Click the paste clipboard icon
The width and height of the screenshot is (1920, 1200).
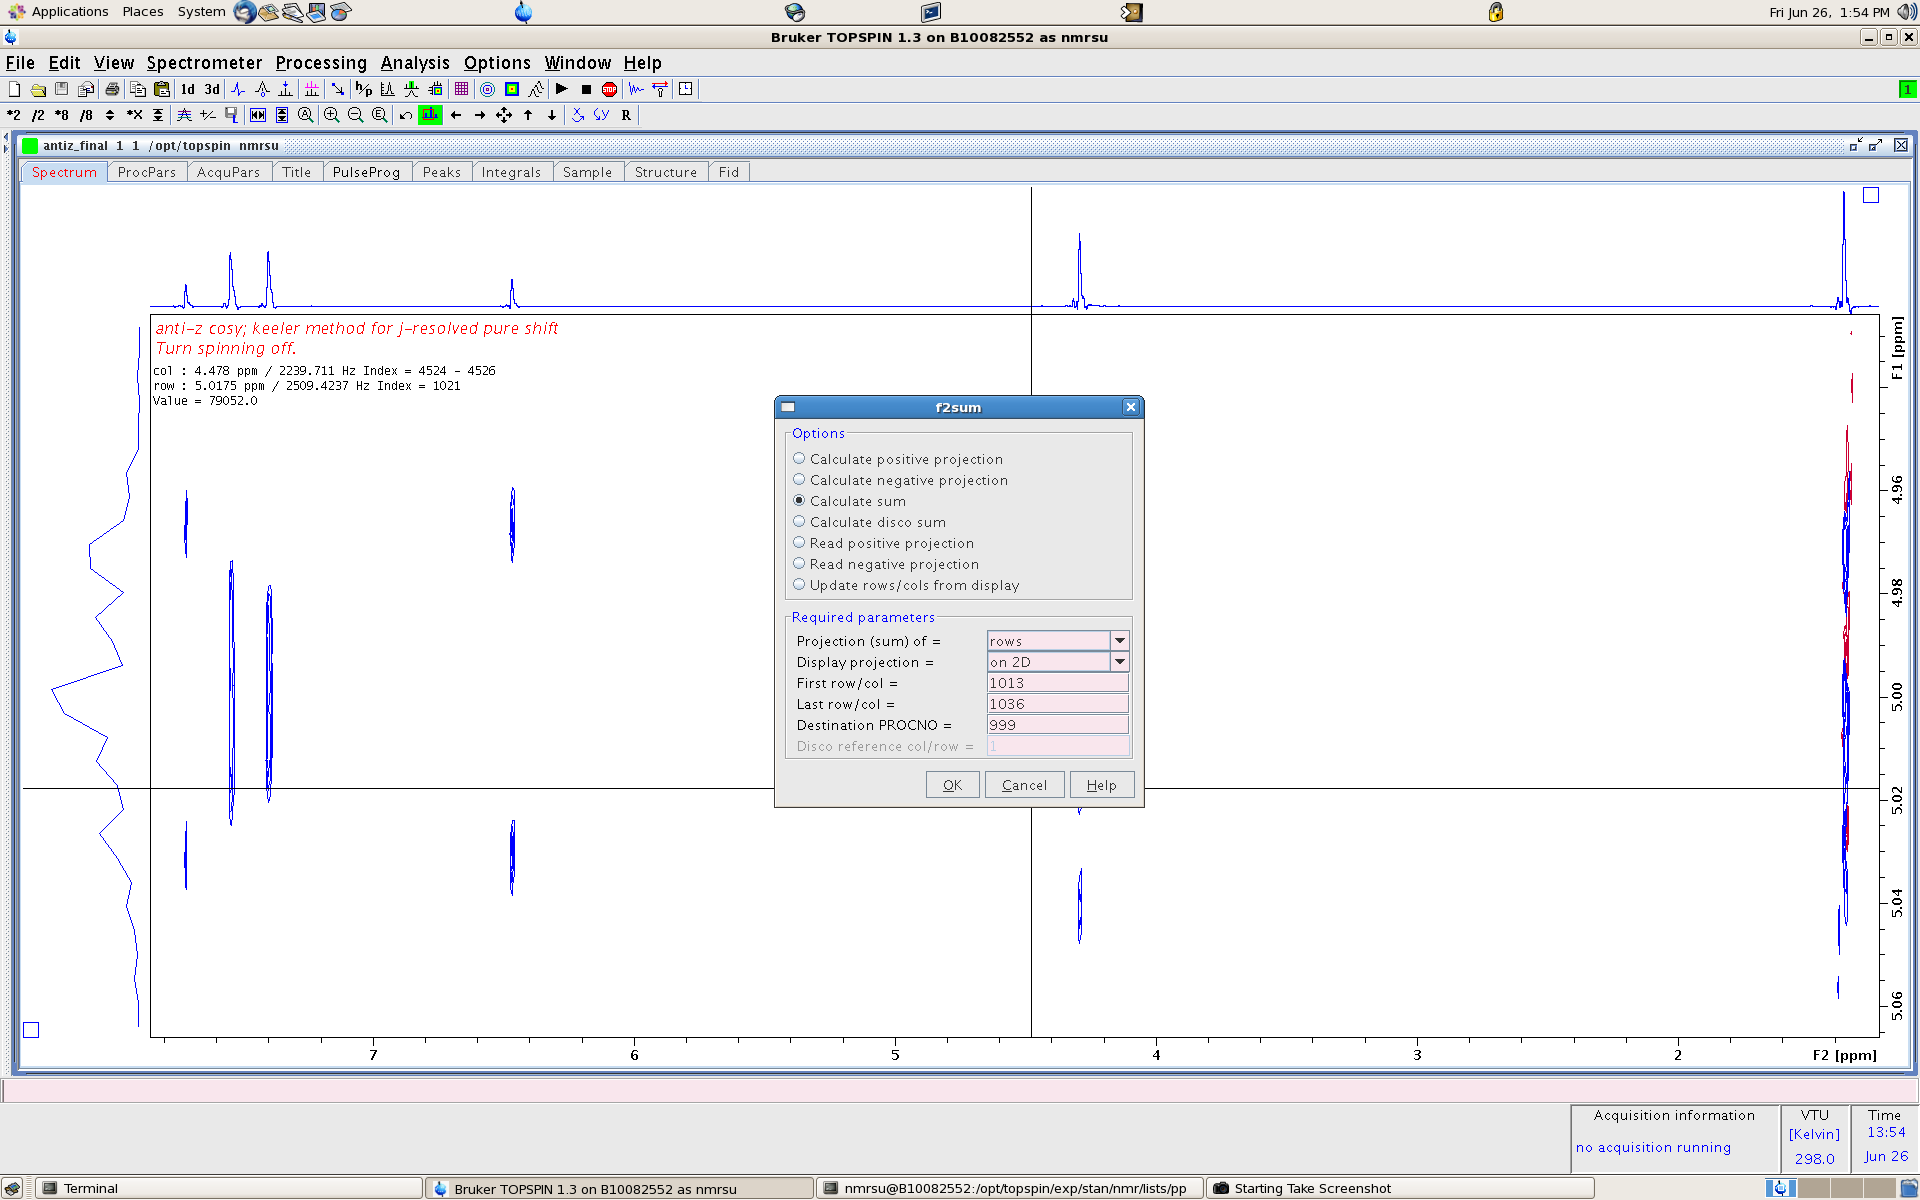tap(161, 89)
